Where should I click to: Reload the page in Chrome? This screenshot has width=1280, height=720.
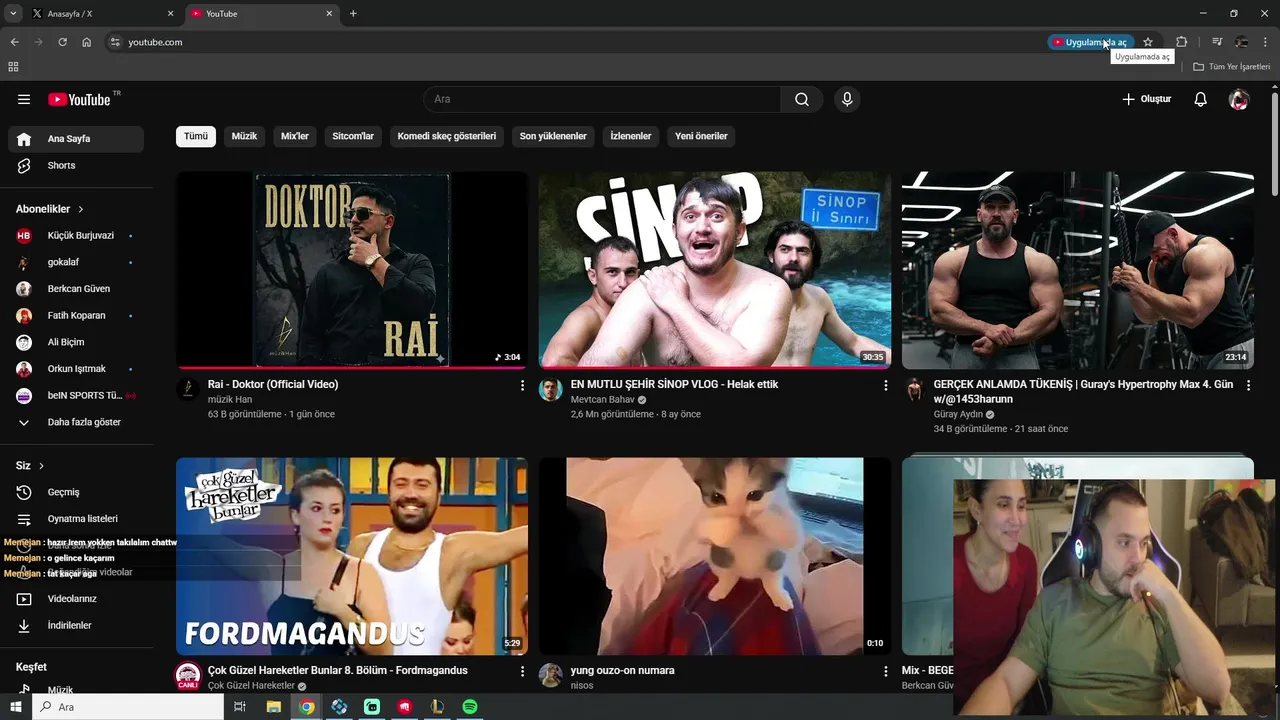pos(62,42)
